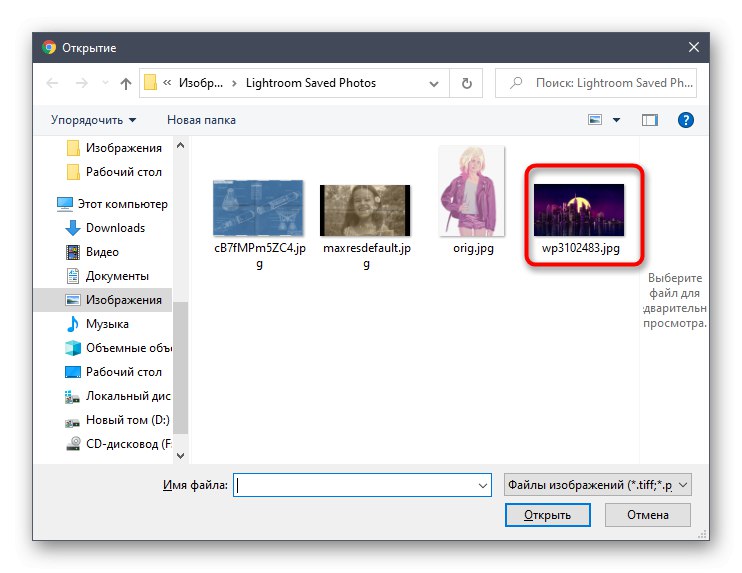Create a new folder with Новая папка
This screenshot has height=573, width=742.
pos(201,120)
